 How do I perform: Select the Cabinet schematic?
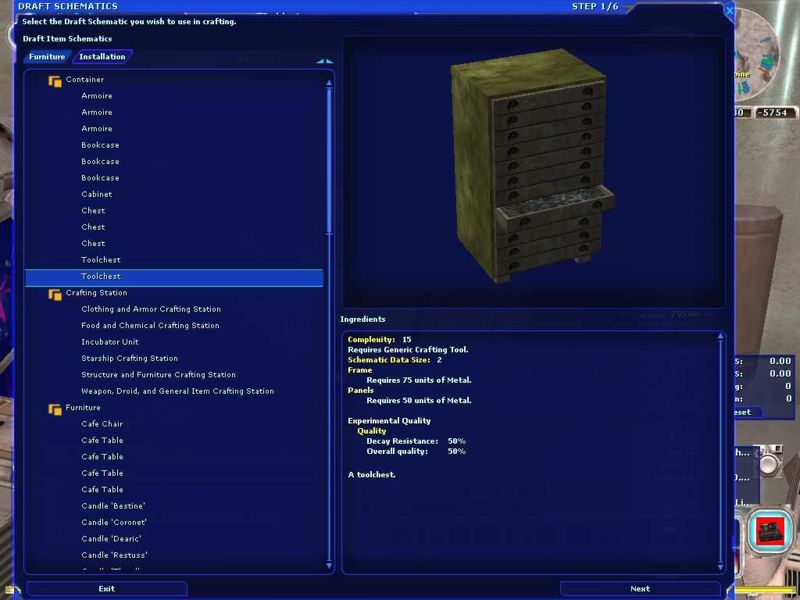coord(97,194)
